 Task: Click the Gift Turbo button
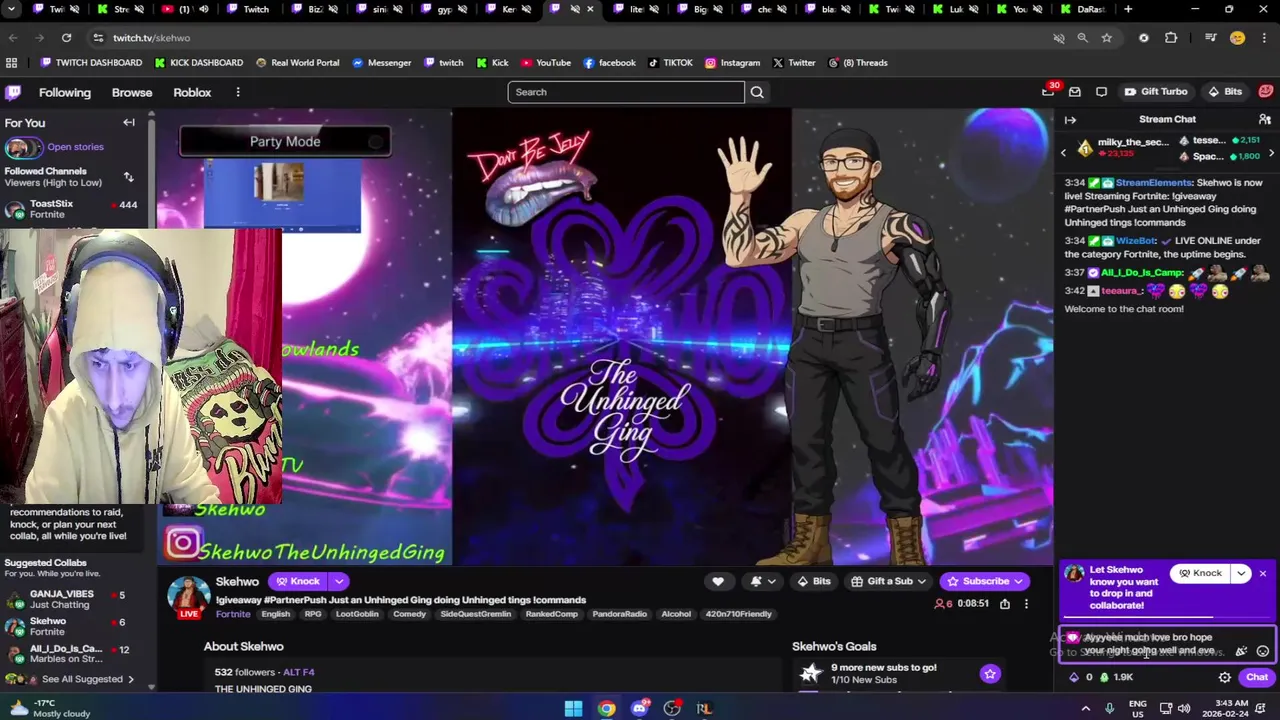pyautogui.click(x=1155, y=92)
